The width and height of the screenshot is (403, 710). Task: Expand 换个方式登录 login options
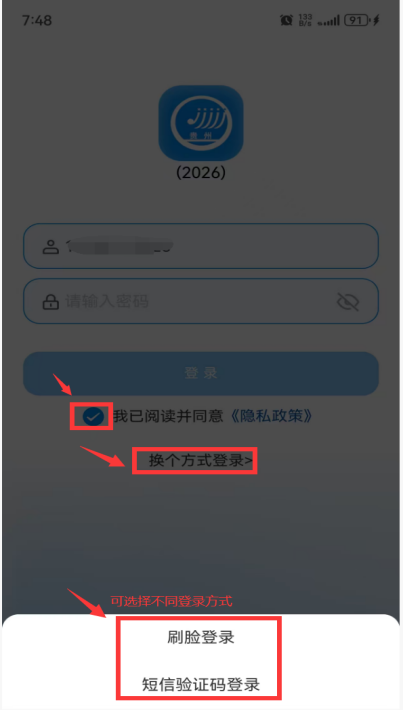201,461
